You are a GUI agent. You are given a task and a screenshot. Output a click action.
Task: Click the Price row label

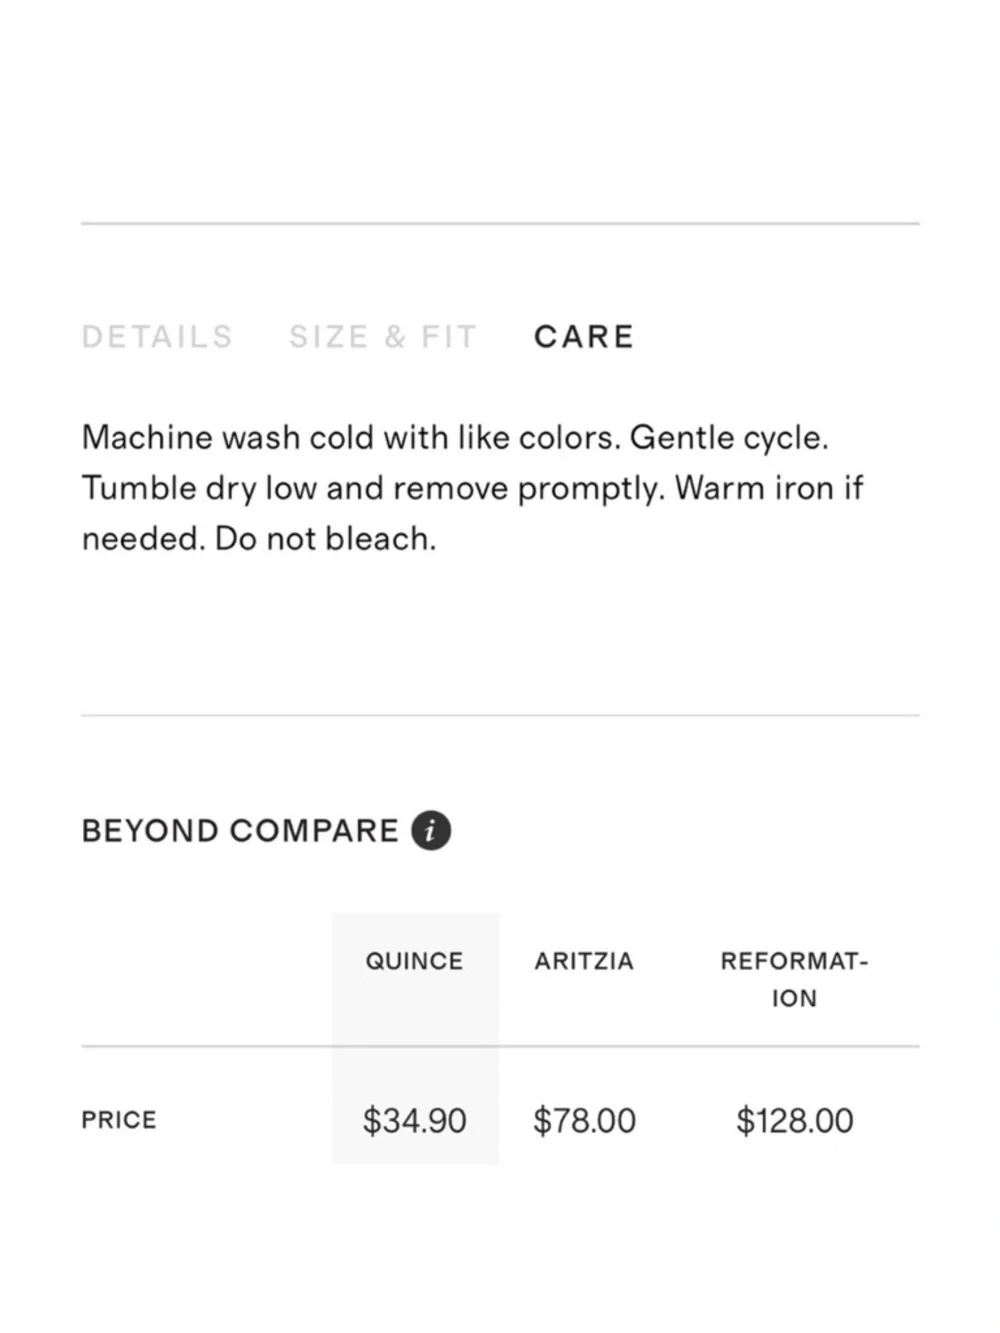tap(119, 1120)
